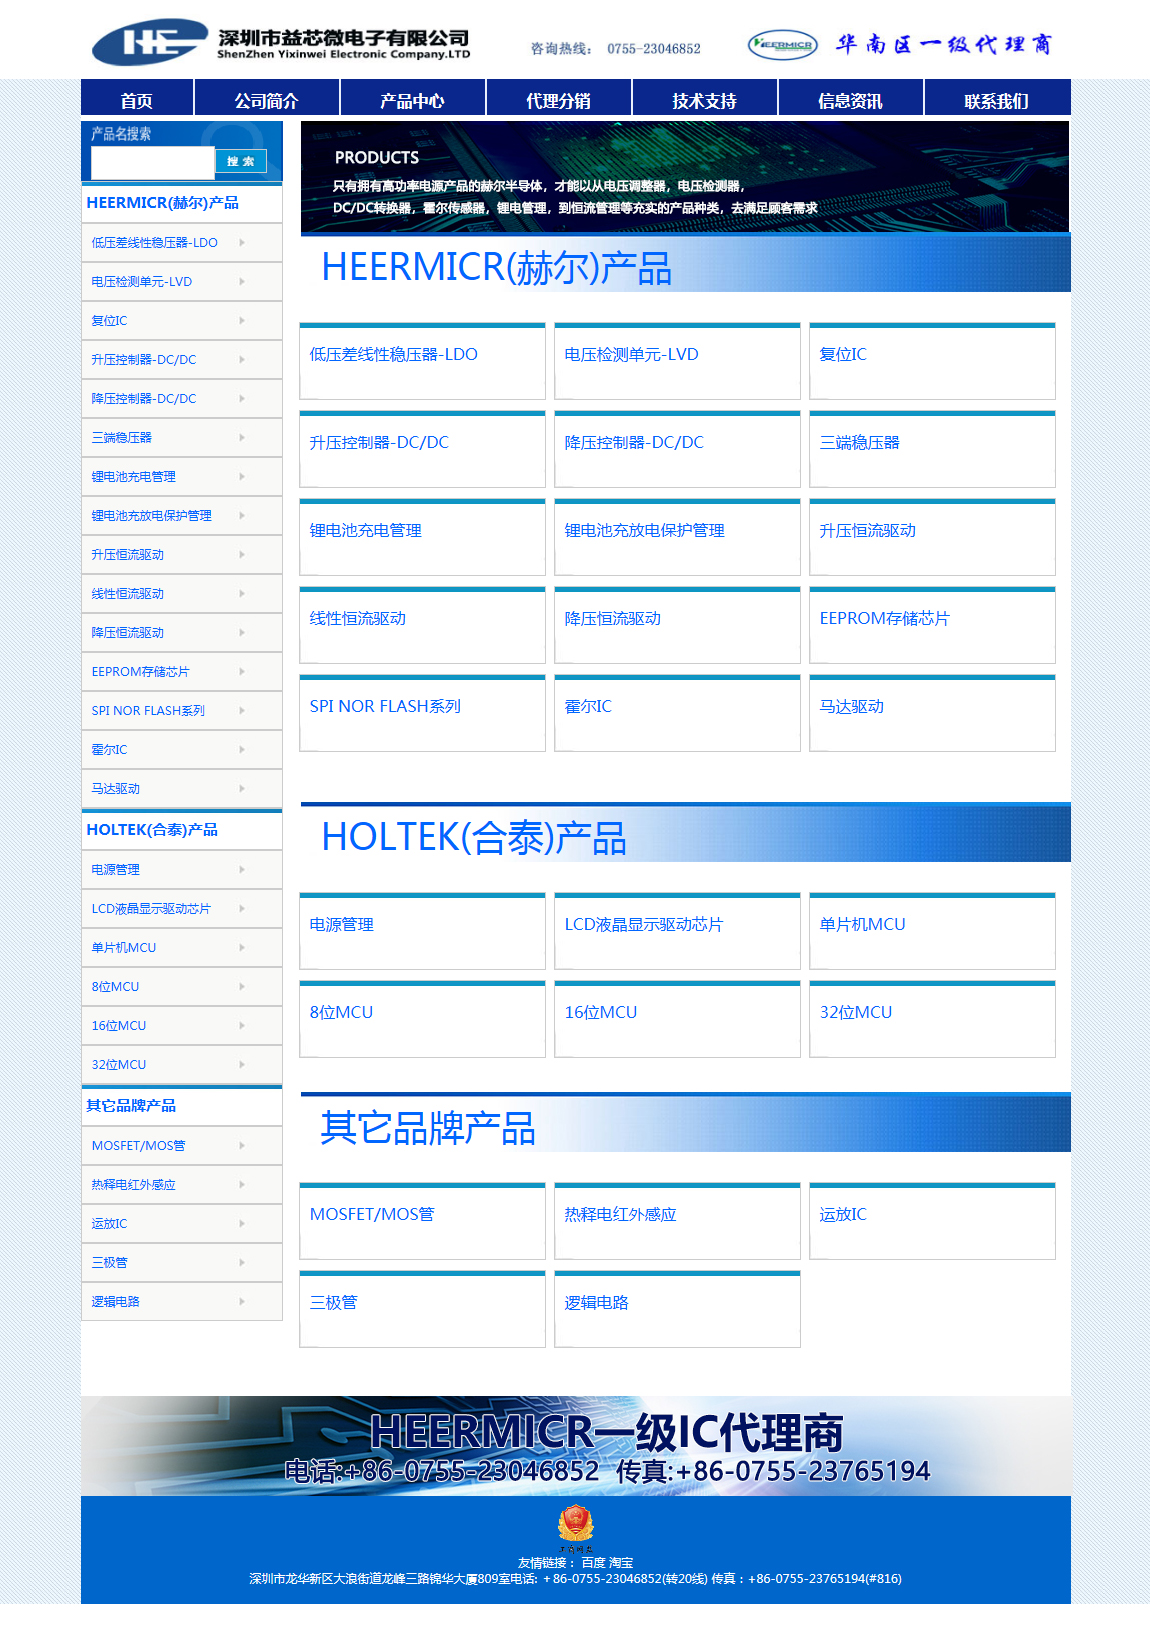The height and width of the screenshot is (1625, 1150).
Task: Expand the sidebar arrow beside 马达驱动
Action: pyautogui.click(x=242, y=788)
